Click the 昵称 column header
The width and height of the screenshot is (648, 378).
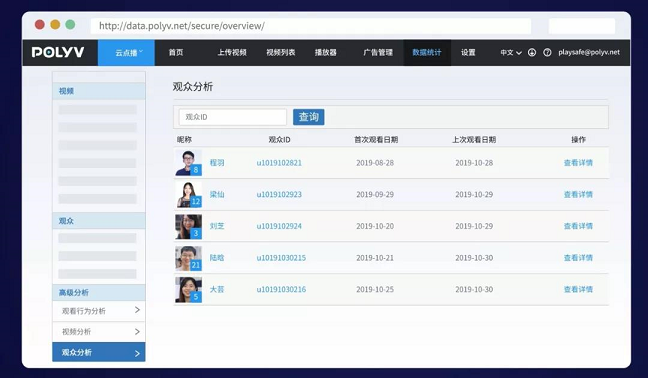tap(184, 140)
